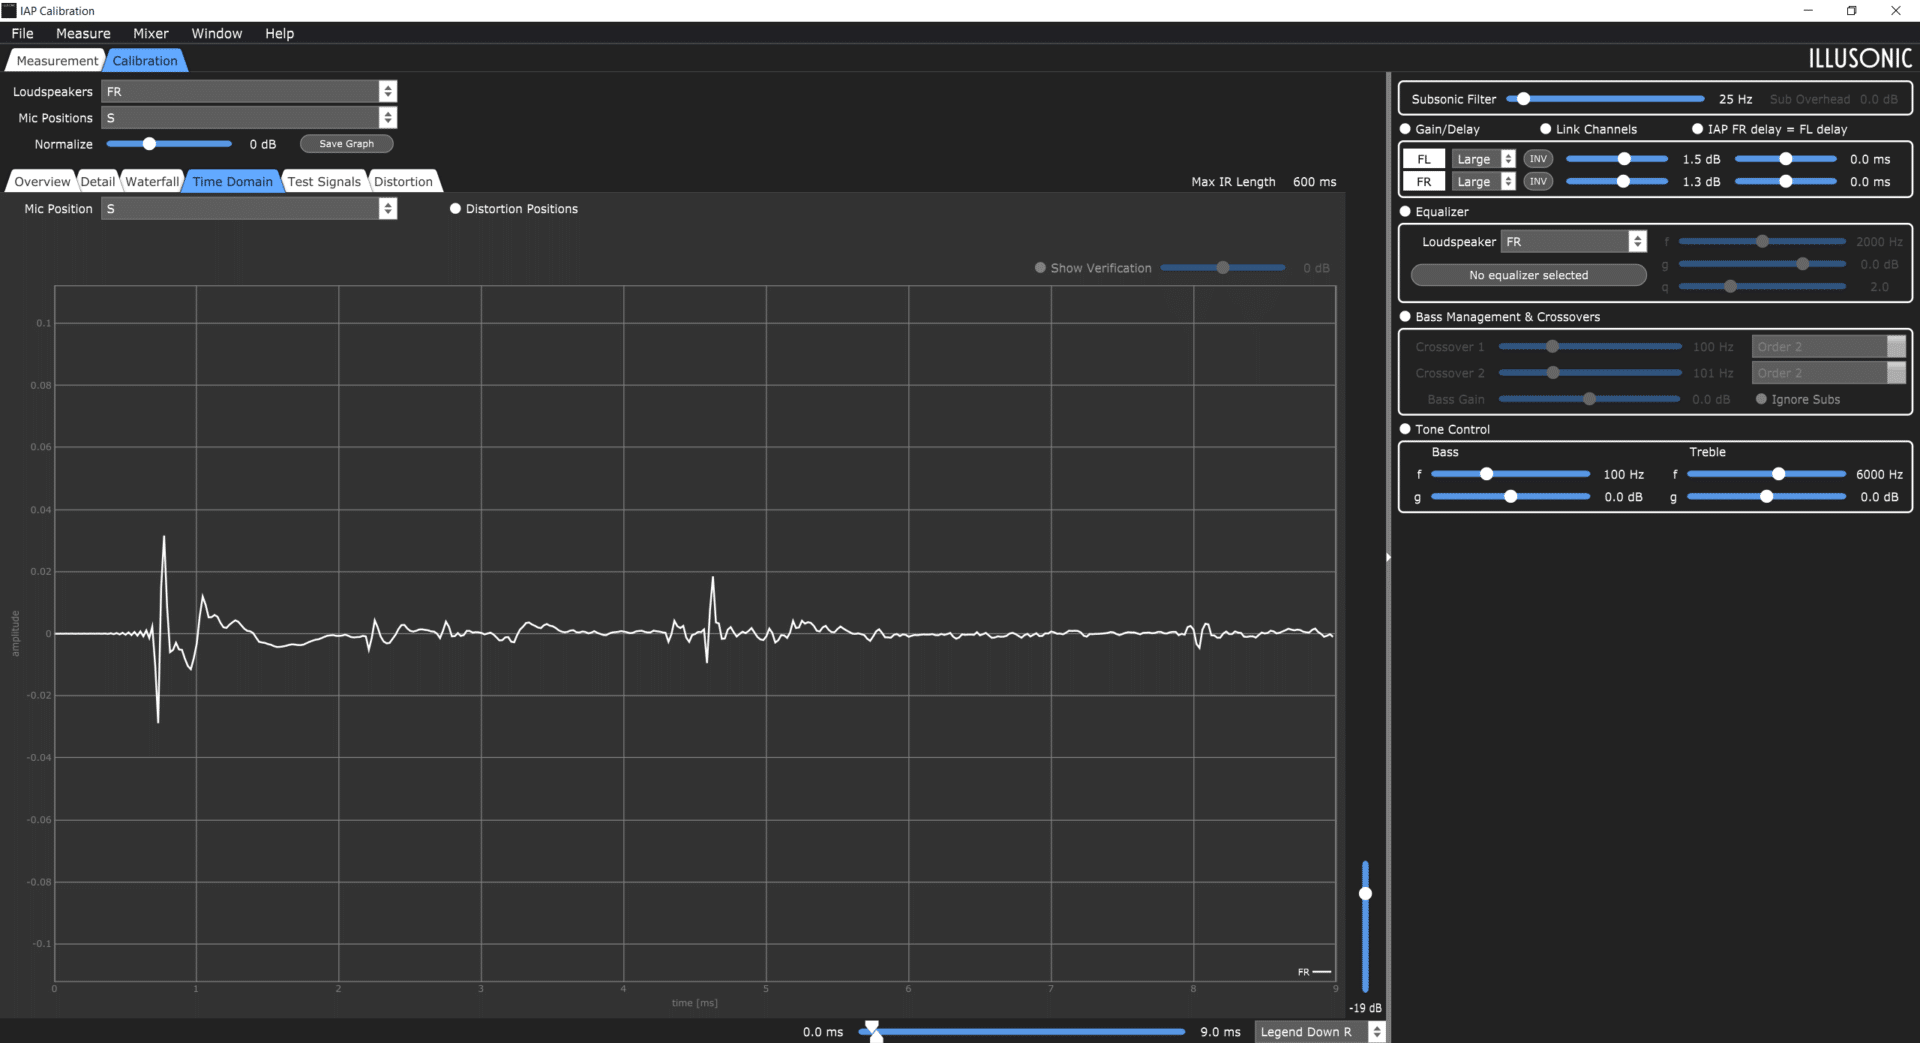Click panel splitter collapse arrow

(1388, 557)
